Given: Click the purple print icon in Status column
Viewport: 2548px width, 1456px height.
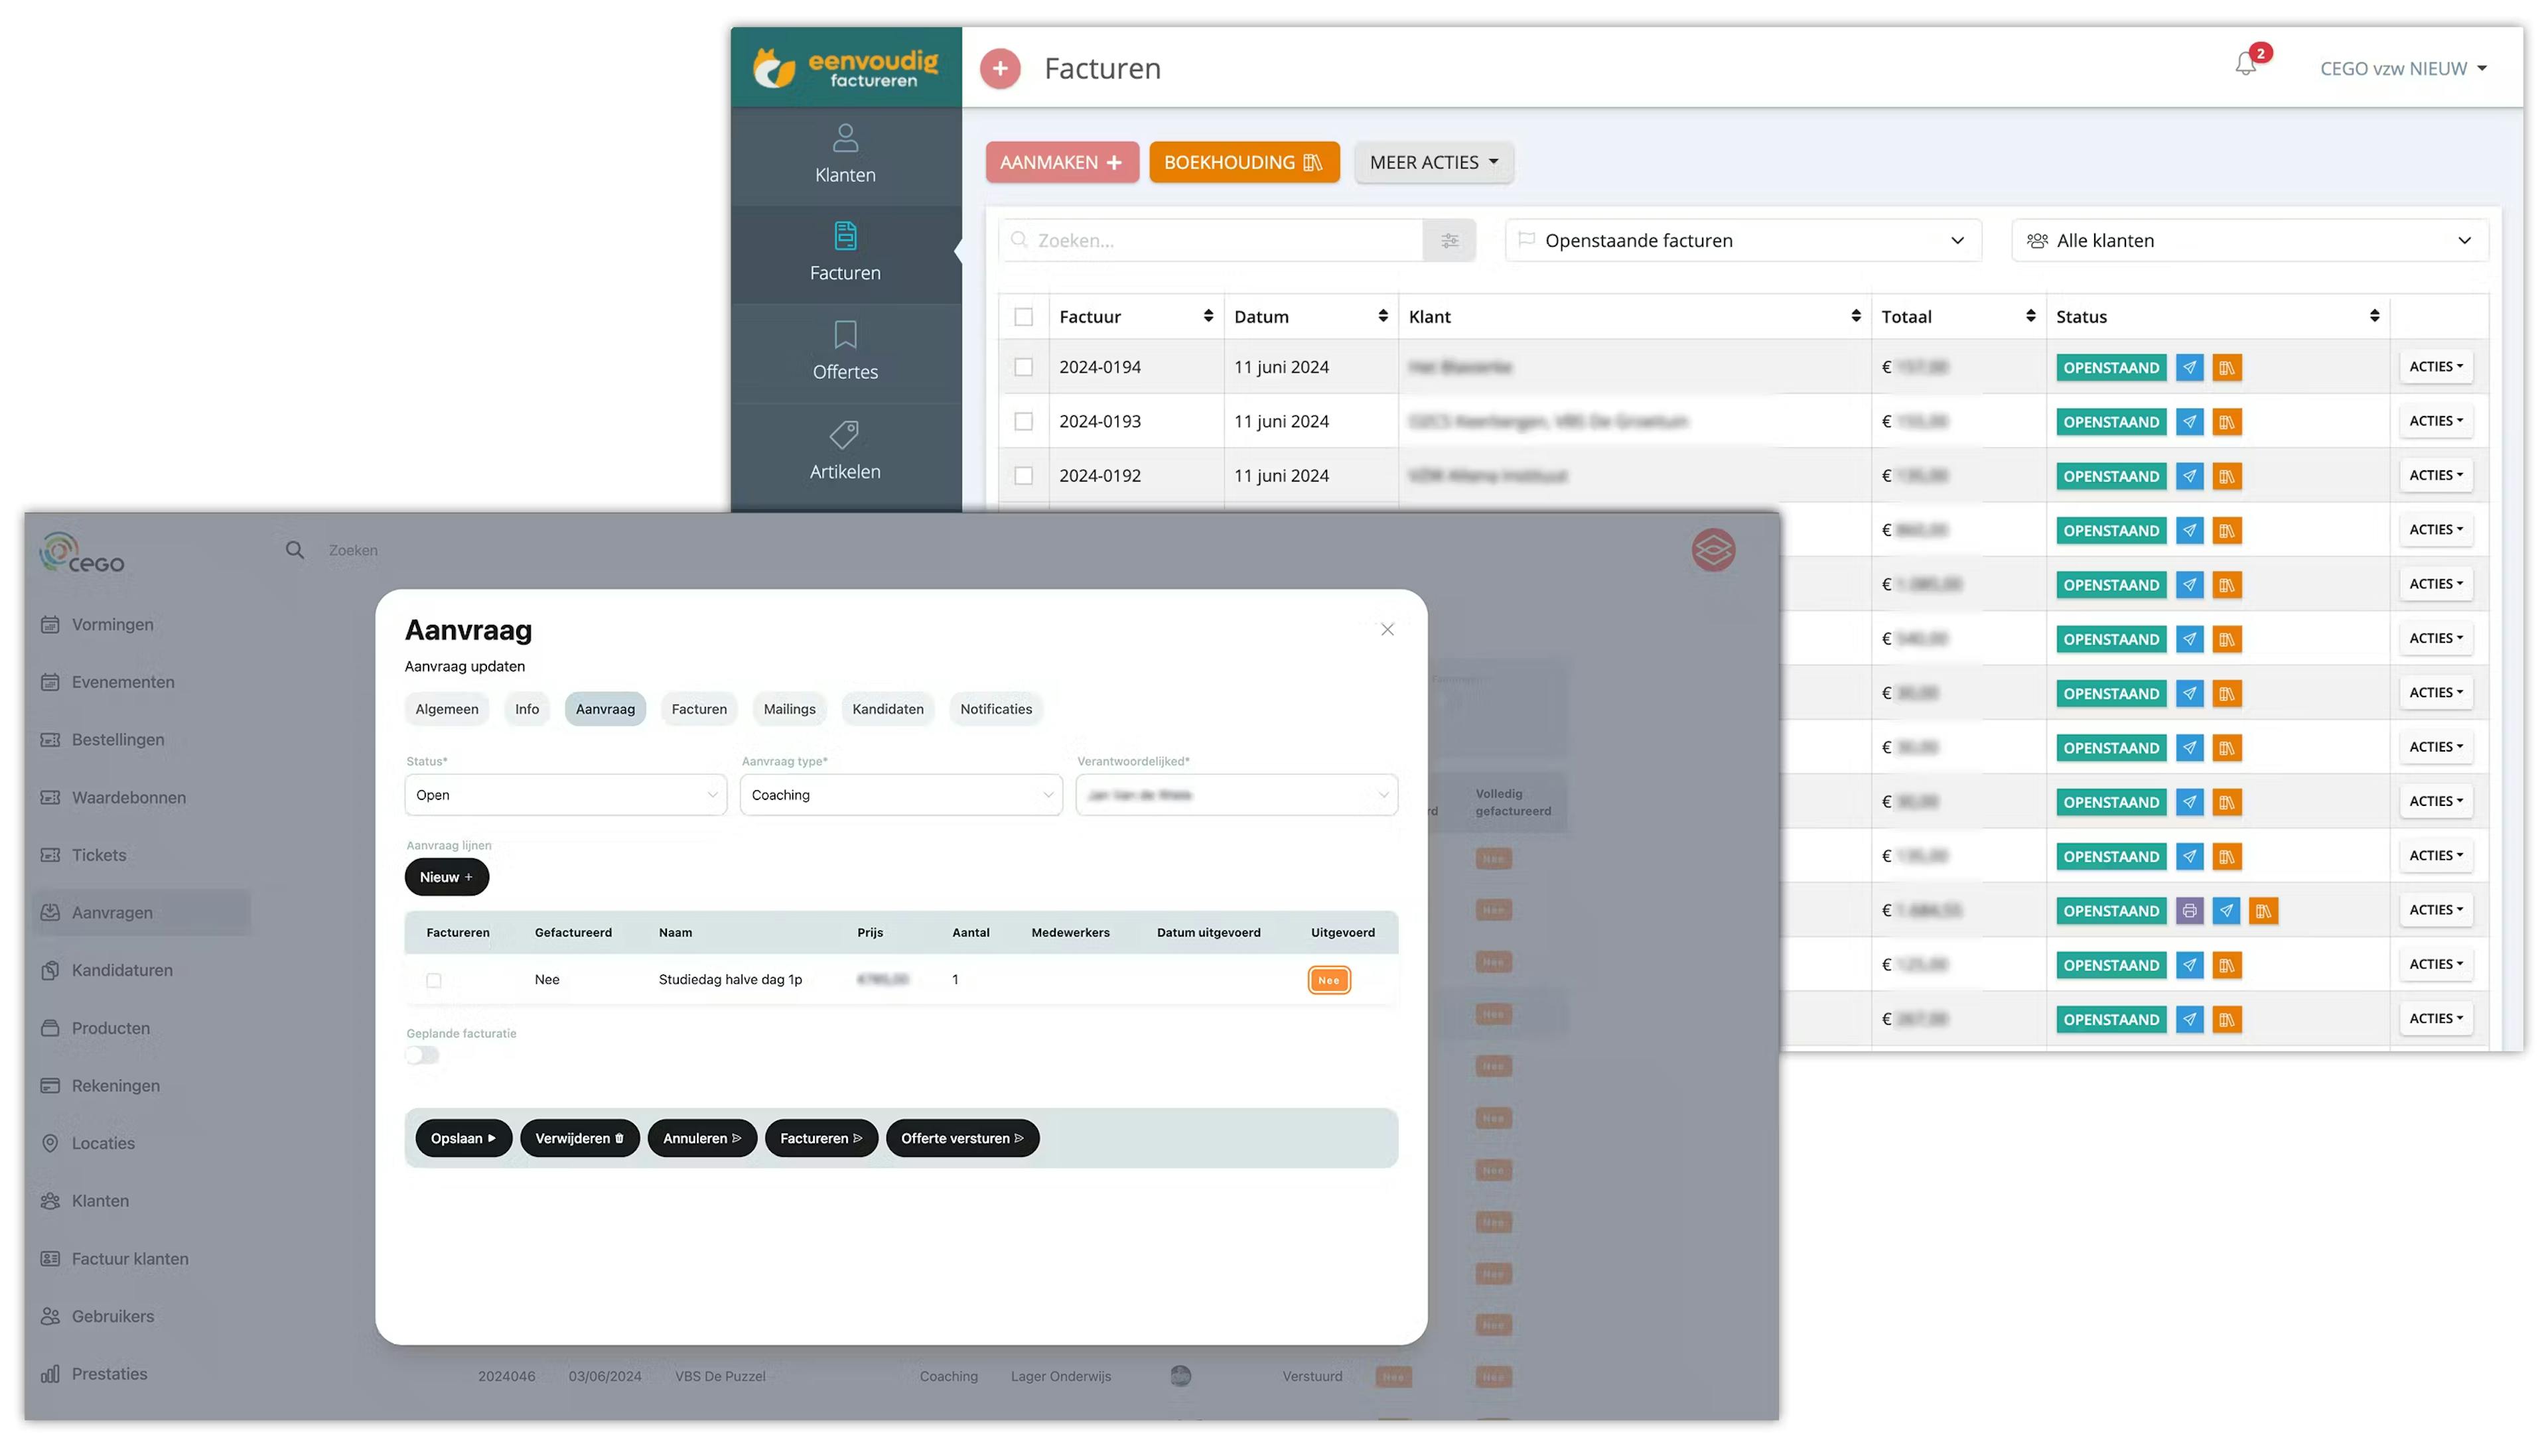Looking at the screenshot, I should (x=2189, y=911).
